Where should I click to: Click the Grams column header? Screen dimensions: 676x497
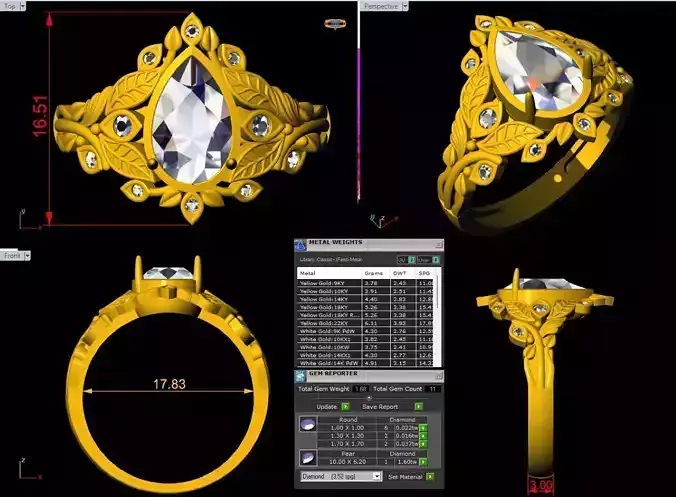pos(376,273)
